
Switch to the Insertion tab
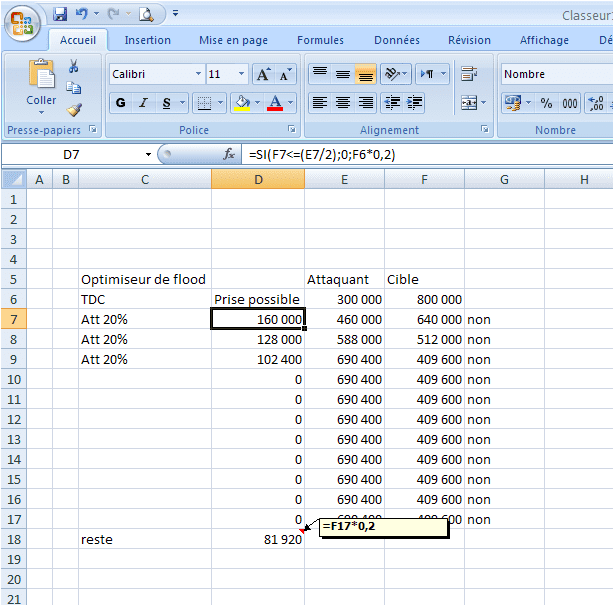click(147, 40)
